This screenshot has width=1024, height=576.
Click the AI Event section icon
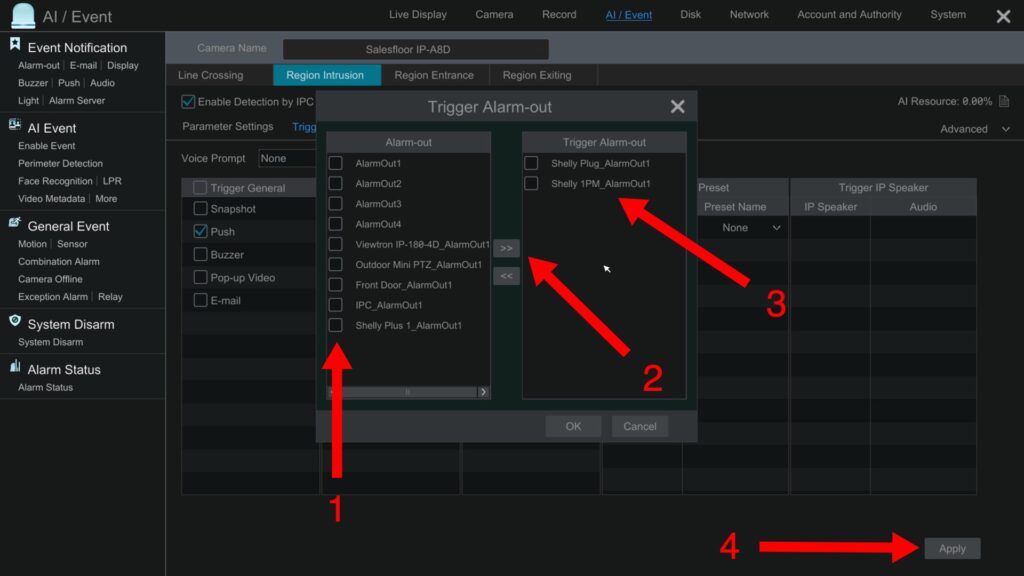click(14, 125)
